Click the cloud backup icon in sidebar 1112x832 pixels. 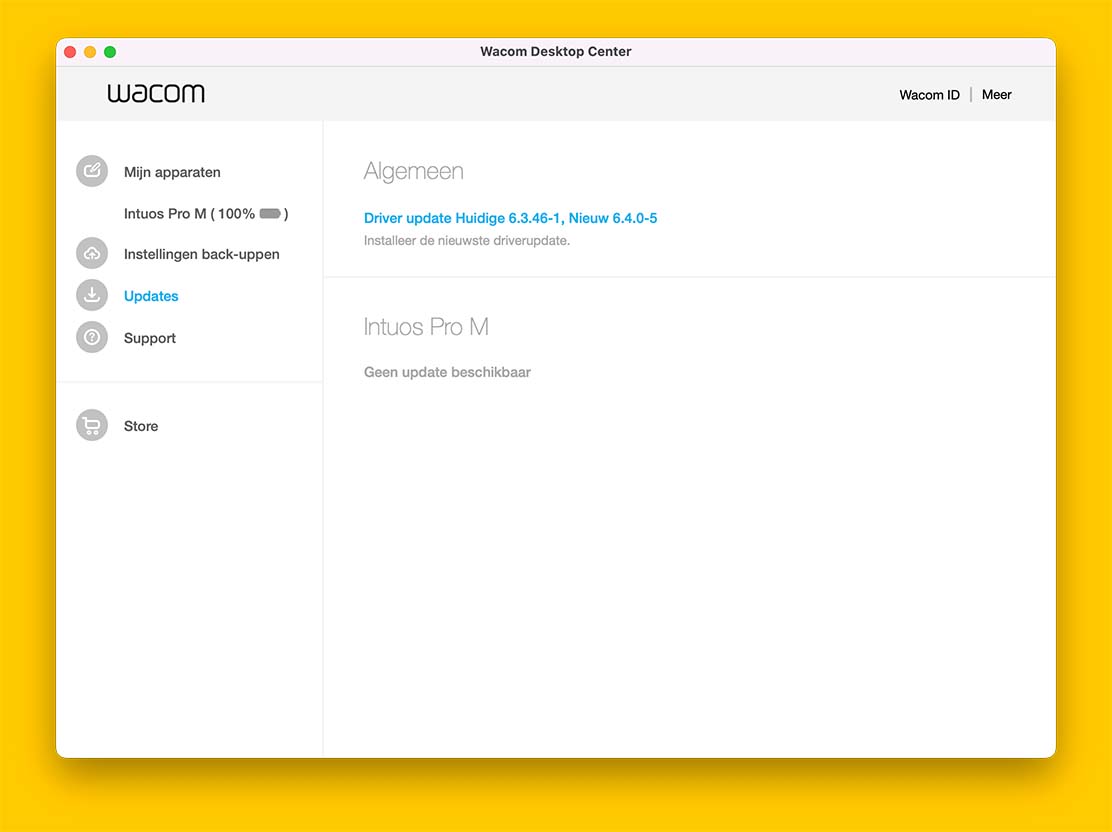92,254
